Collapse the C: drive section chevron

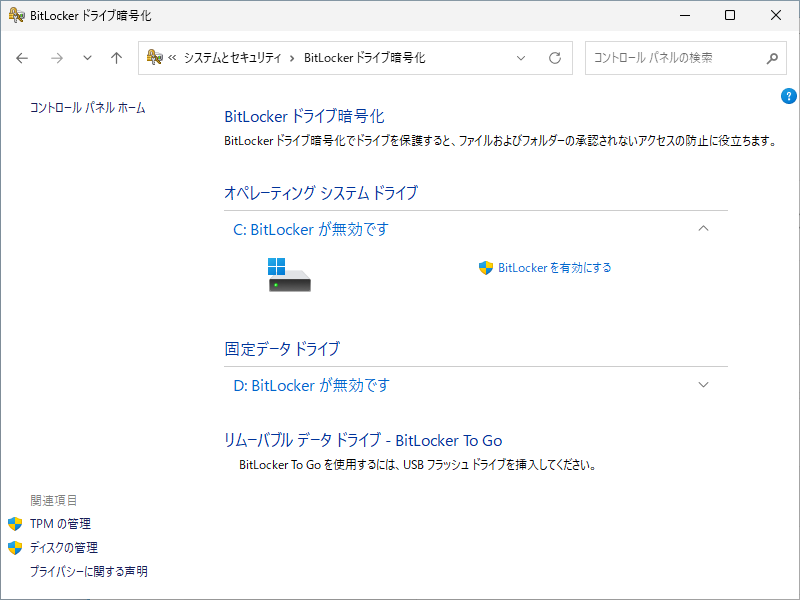[703, 229]
